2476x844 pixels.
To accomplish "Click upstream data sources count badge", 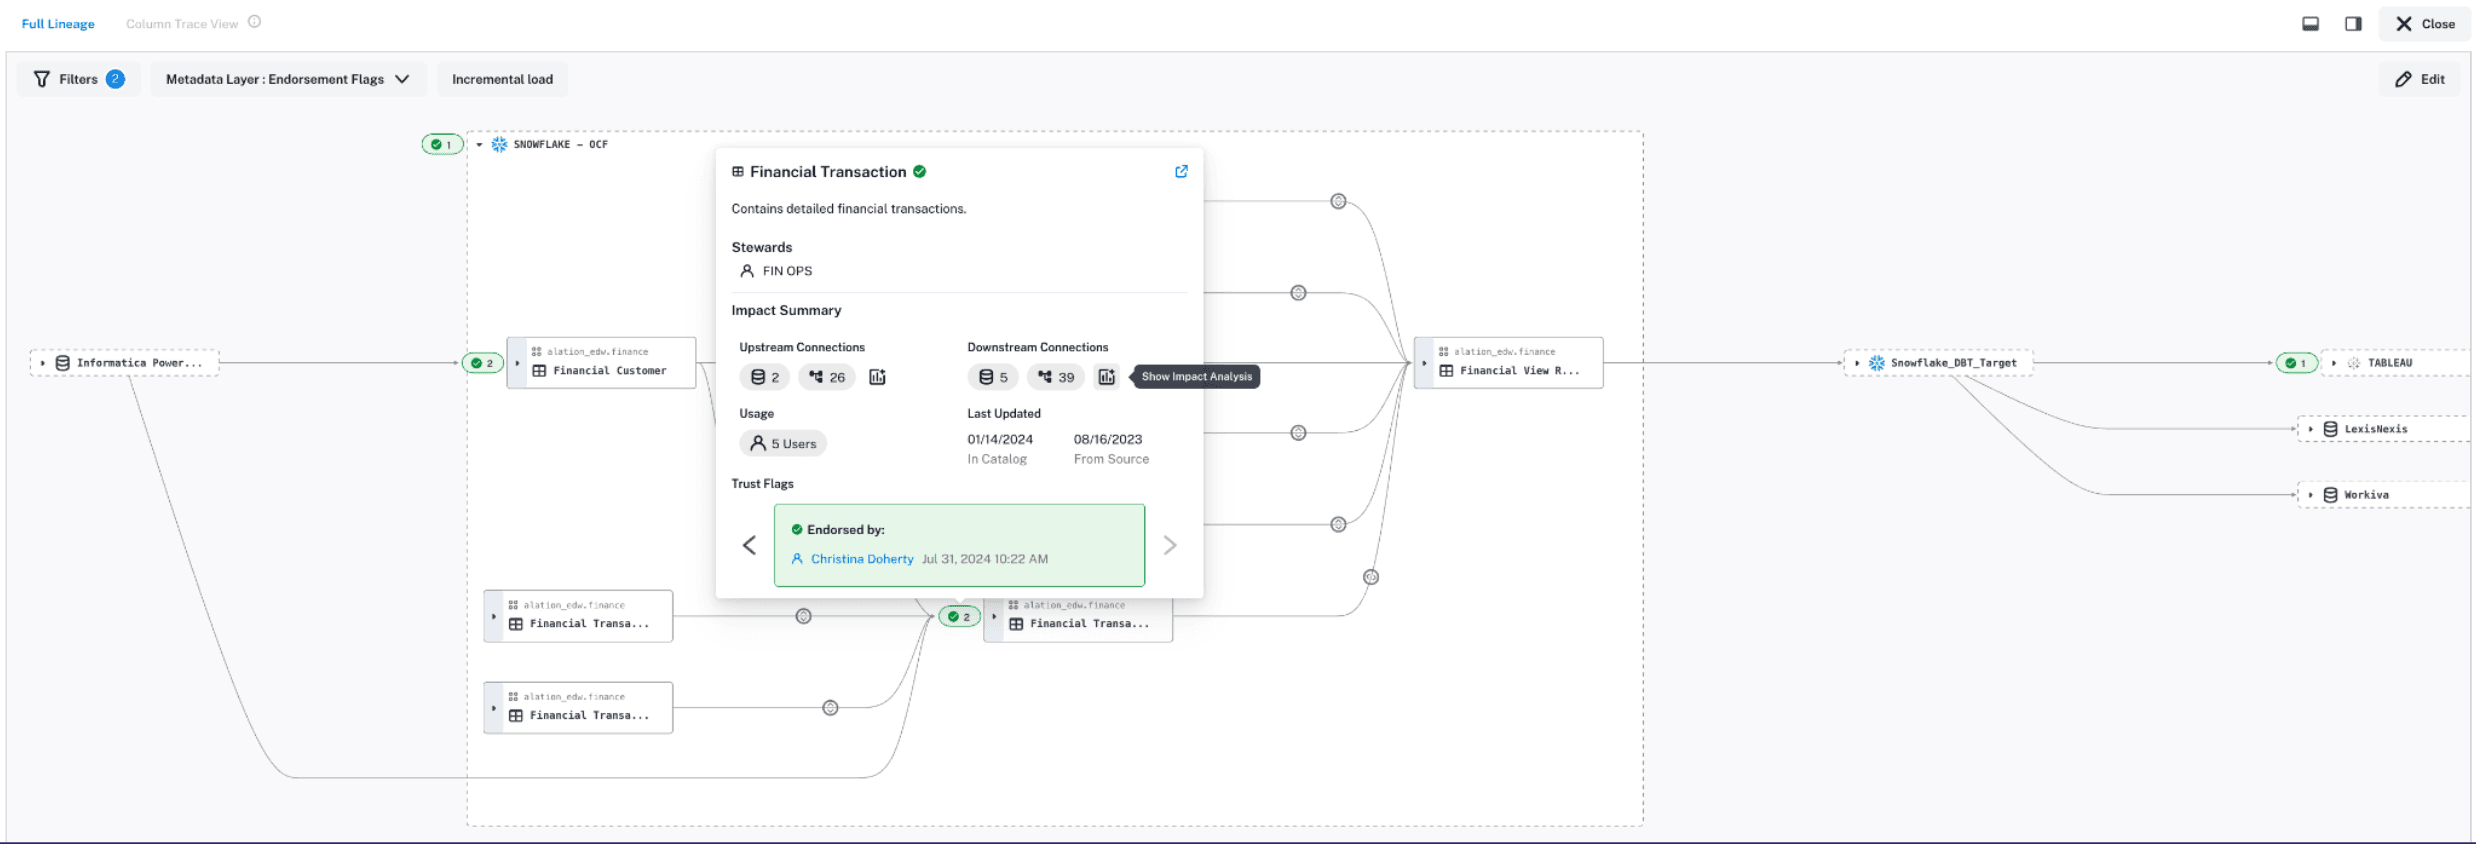I will click(x=765, y=377).
